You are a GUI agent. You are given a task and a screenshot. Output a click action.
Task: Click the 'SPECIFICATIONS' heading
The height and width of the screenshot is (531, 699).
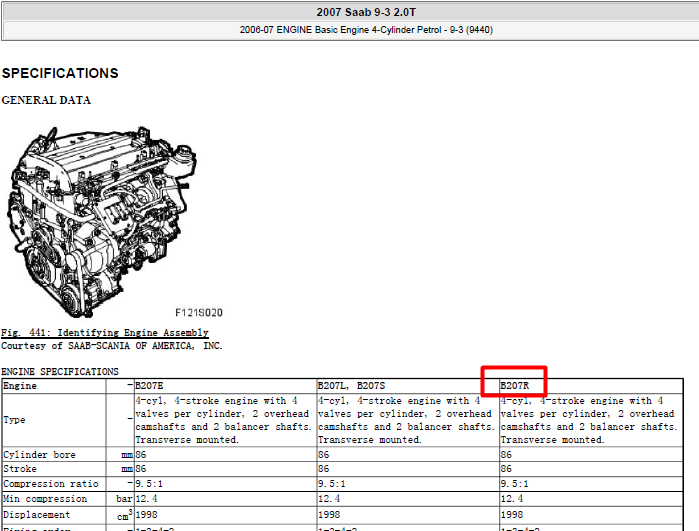pyautogui.click(x=60, y=73)
